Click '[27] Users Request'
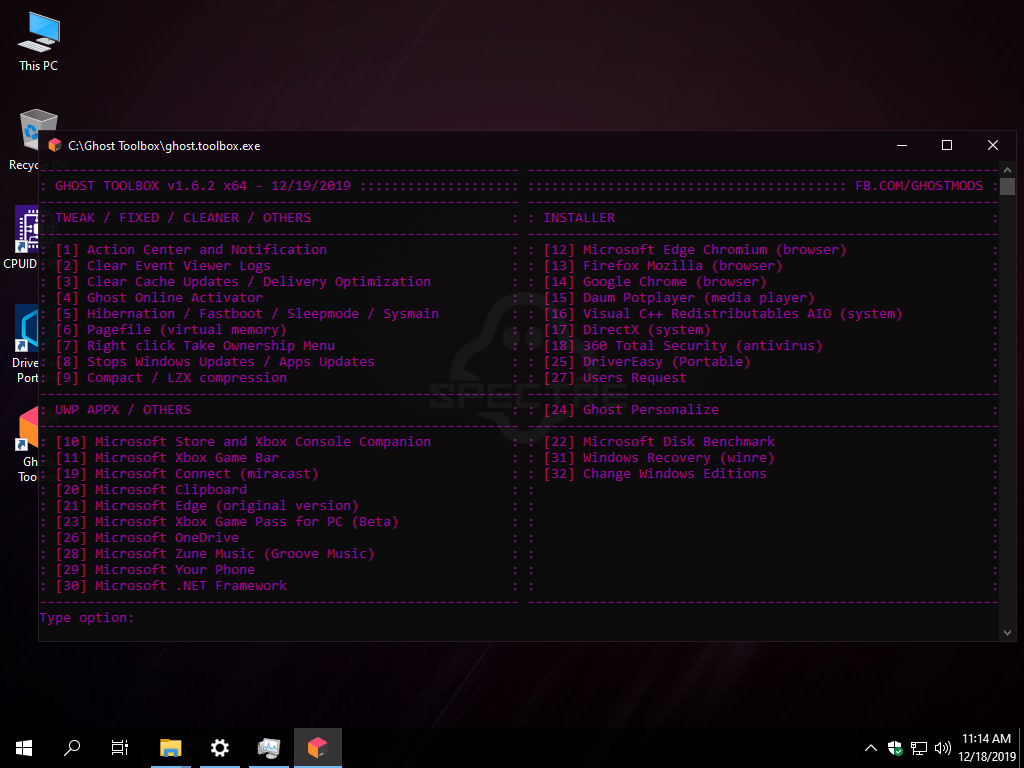 tap(616, 377)
